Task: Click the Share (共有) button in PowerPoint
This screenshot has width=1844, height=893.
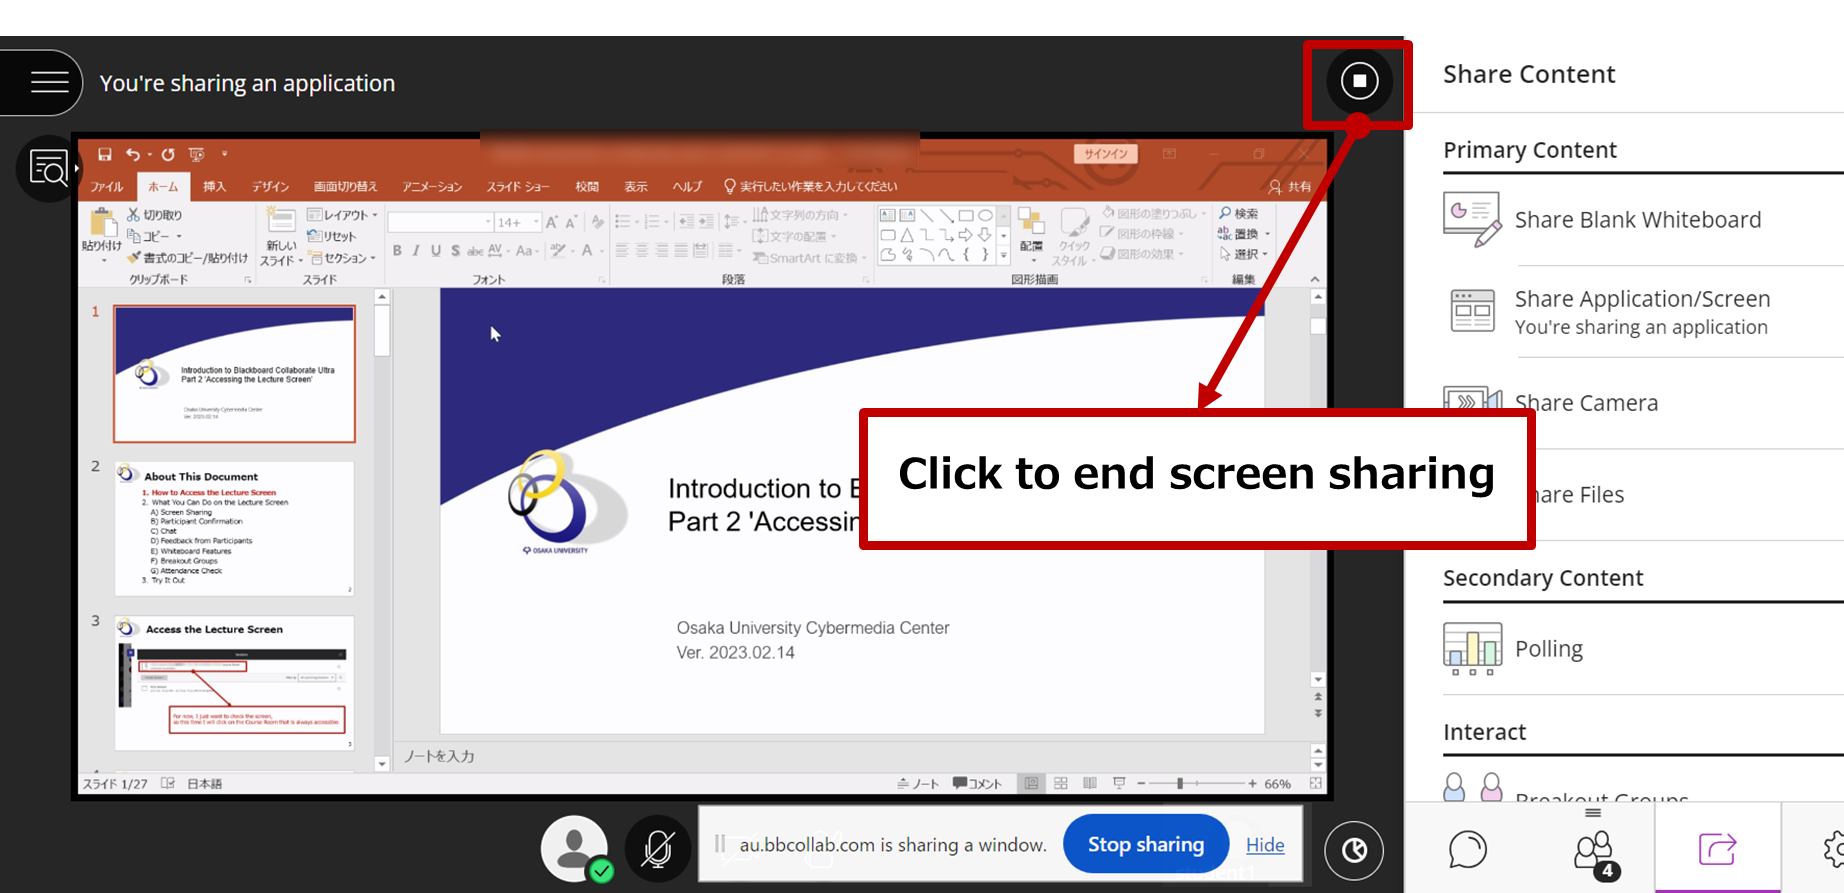Action: pos(1290,186)
